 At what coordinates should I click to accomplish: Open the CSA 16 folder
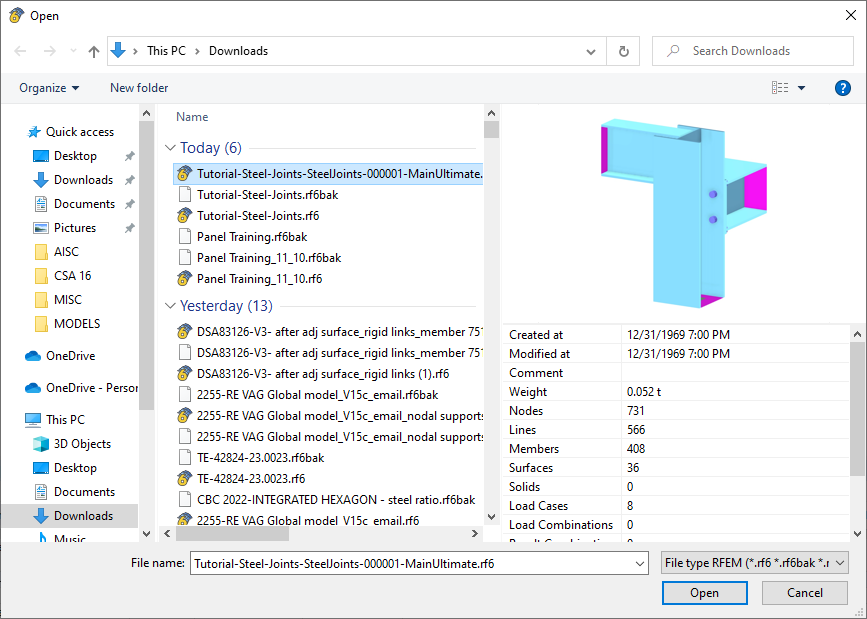pyautogui.click(x=63, y=275)
